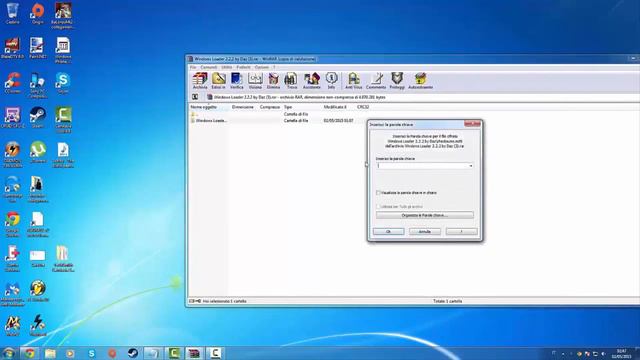
Task: Check Visualizza la parola chiave in chiaro
Action: [x=378, y=193]
